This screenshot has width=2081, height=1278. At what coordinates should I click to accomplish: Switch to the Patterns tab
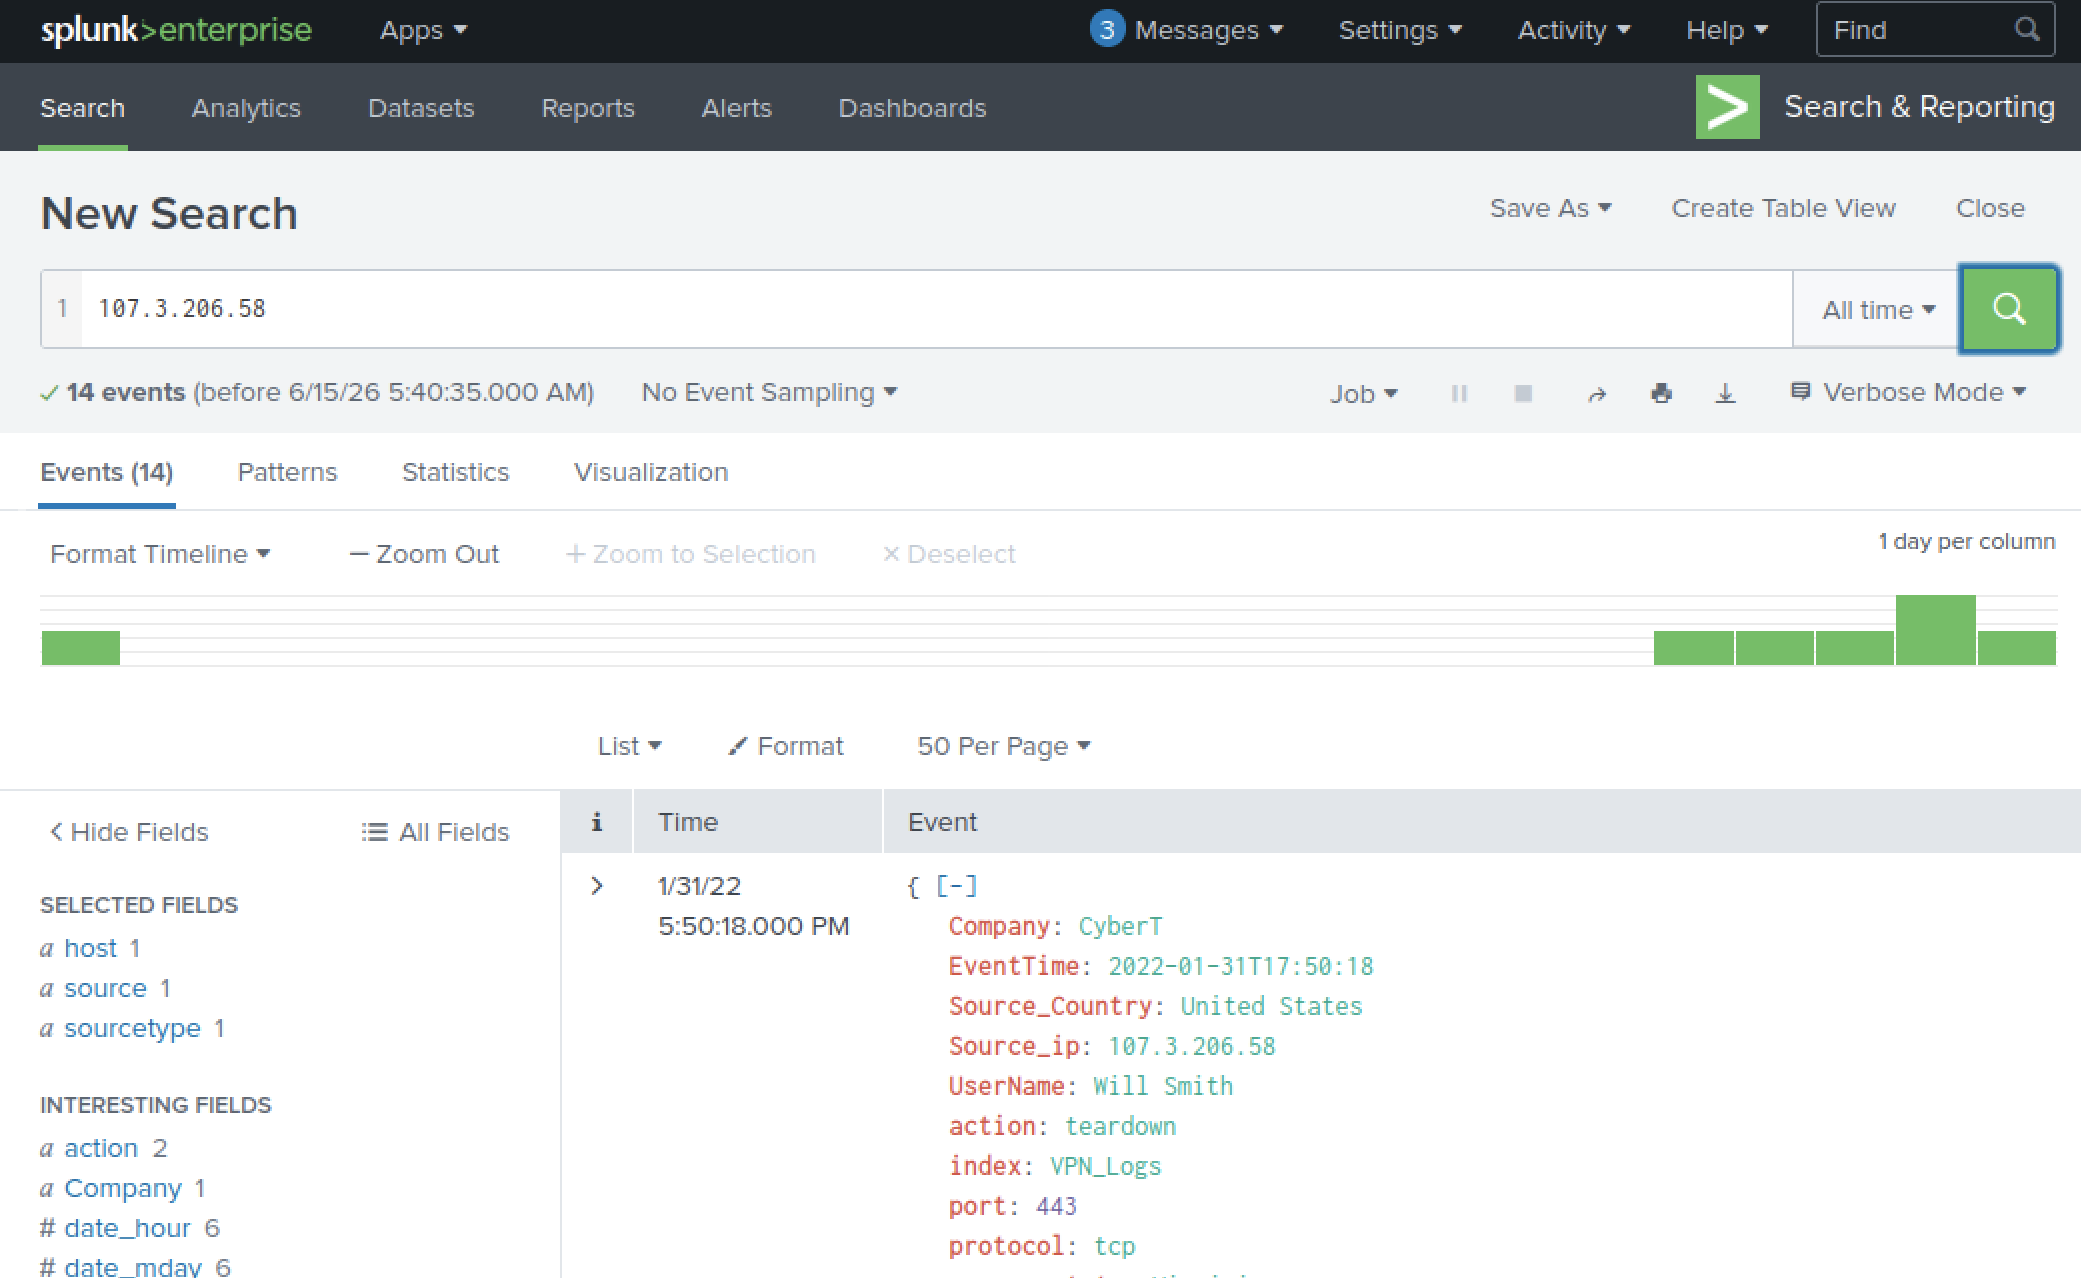click(287, 472)
